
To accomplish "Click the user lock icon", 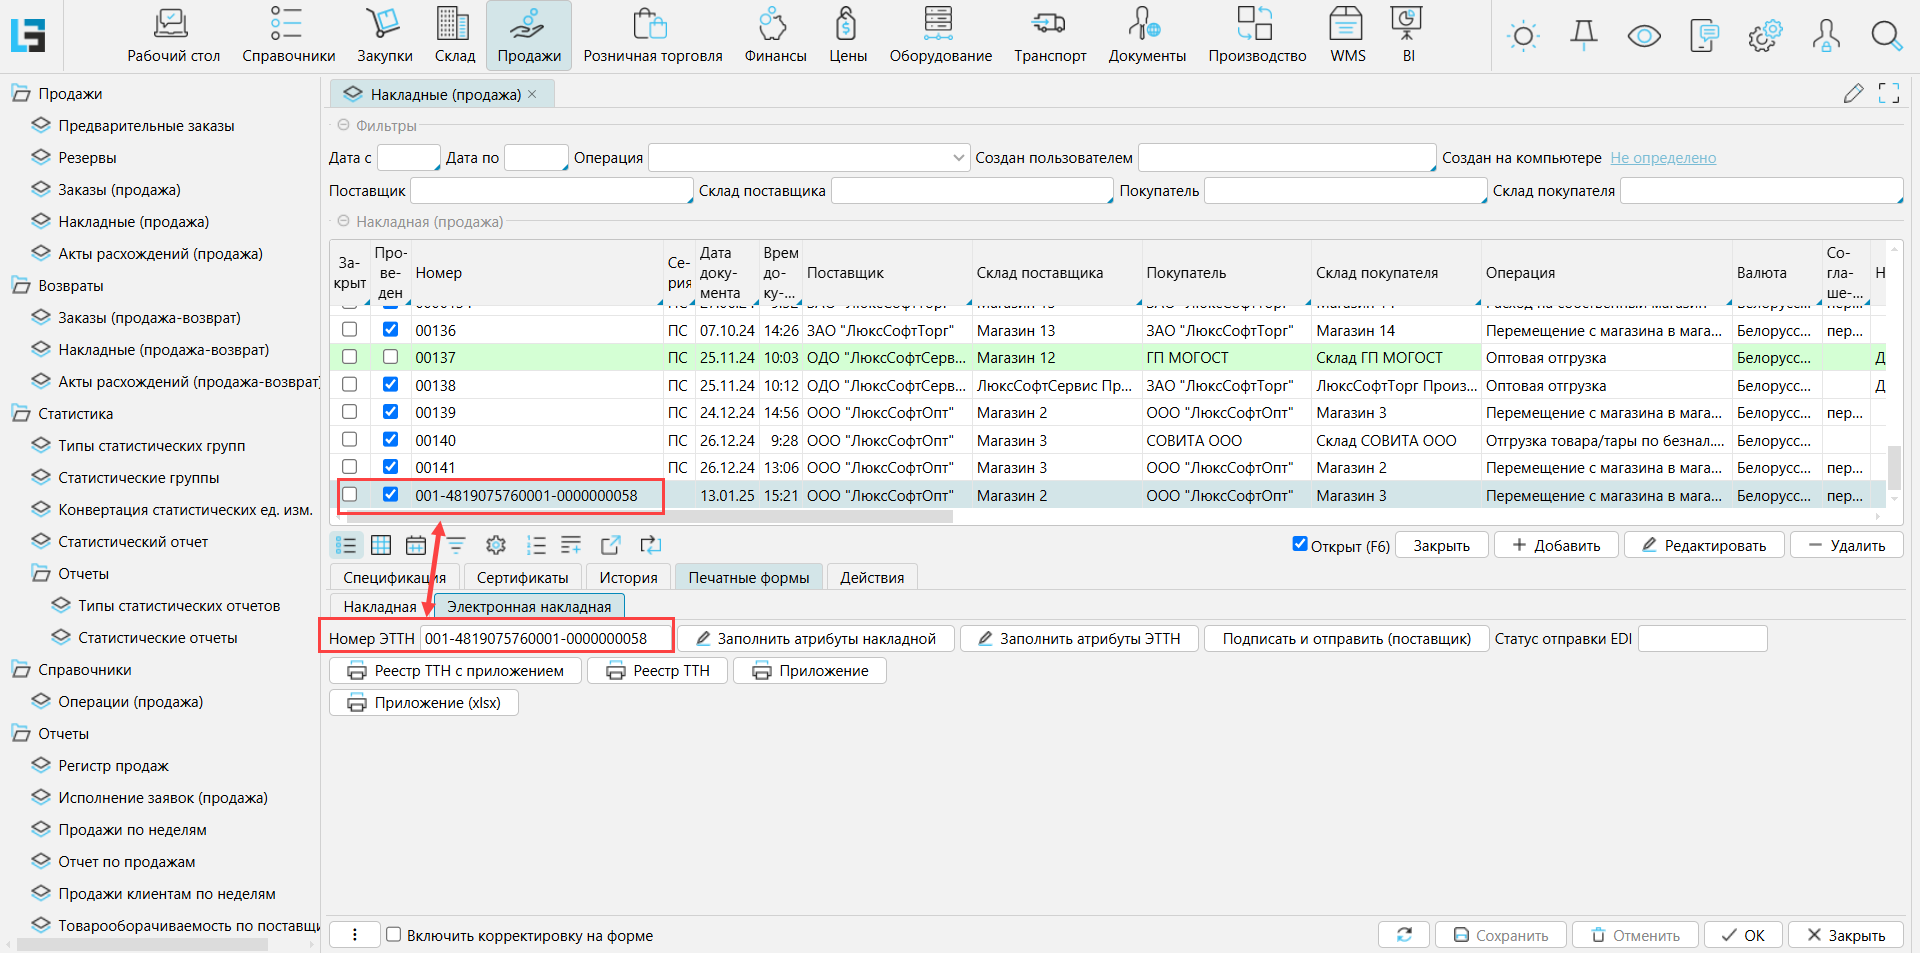I will point(1825,37).
